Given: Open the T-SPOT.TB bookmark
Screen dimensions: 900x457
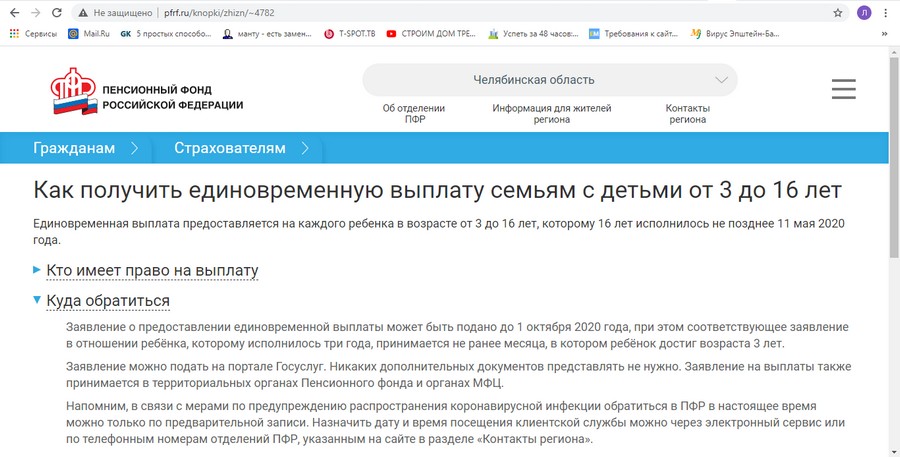Looking at the screenshot, I should pos(350,33).
